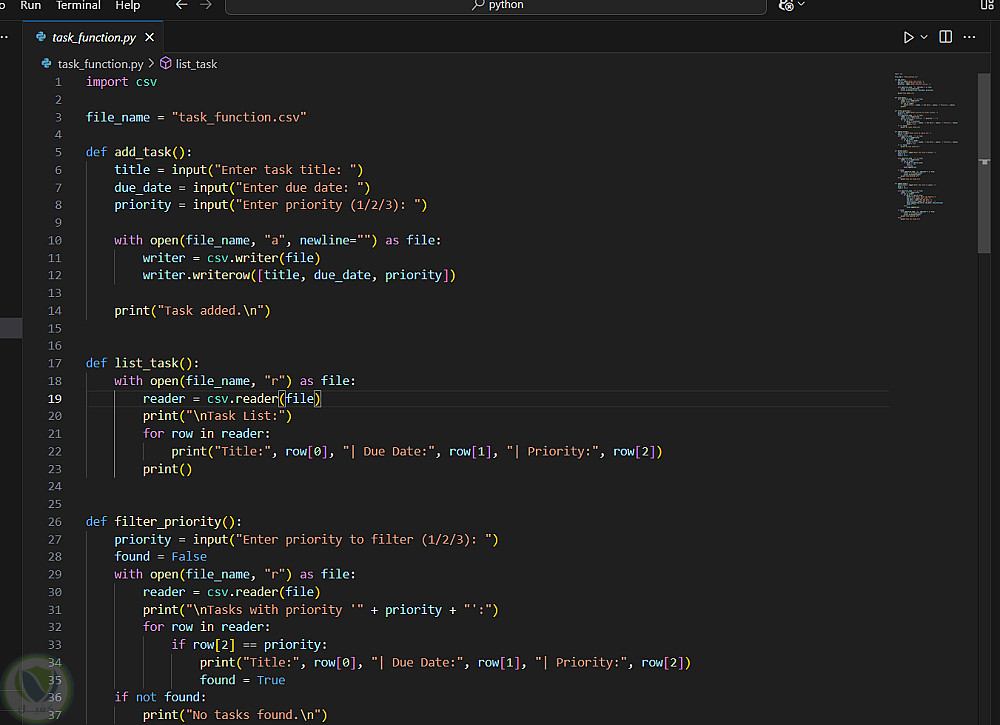This screenshot has height=725, width=1000.
Task: Click the python command center search box
Action: pos(496,5)
